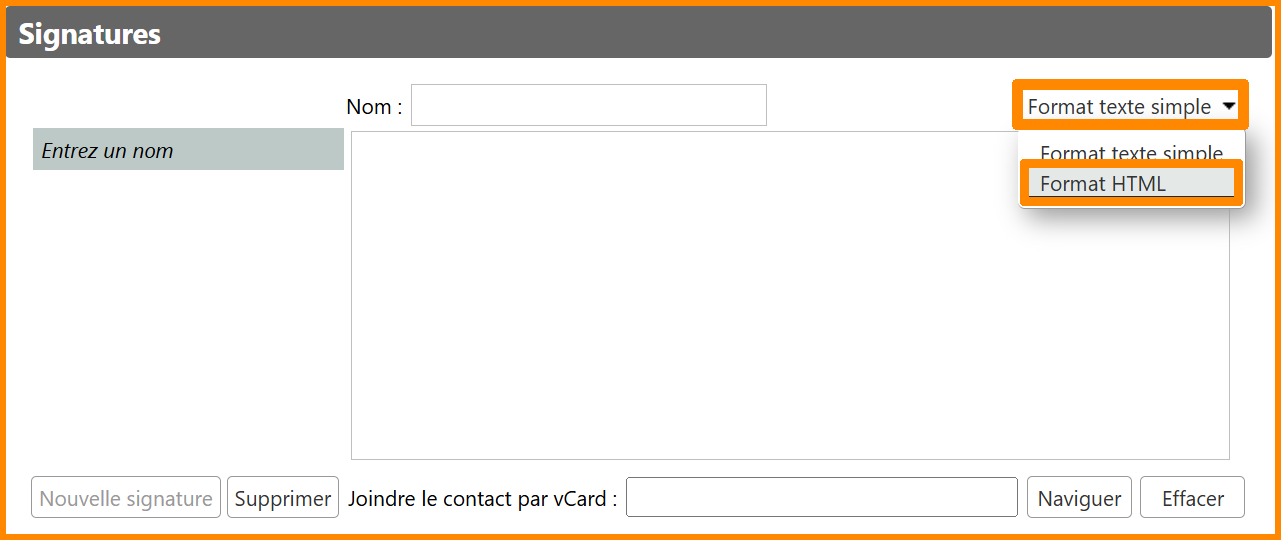Focus the vCard contact input field
This screenshot has height=540, width=1281.
[821, 498]
